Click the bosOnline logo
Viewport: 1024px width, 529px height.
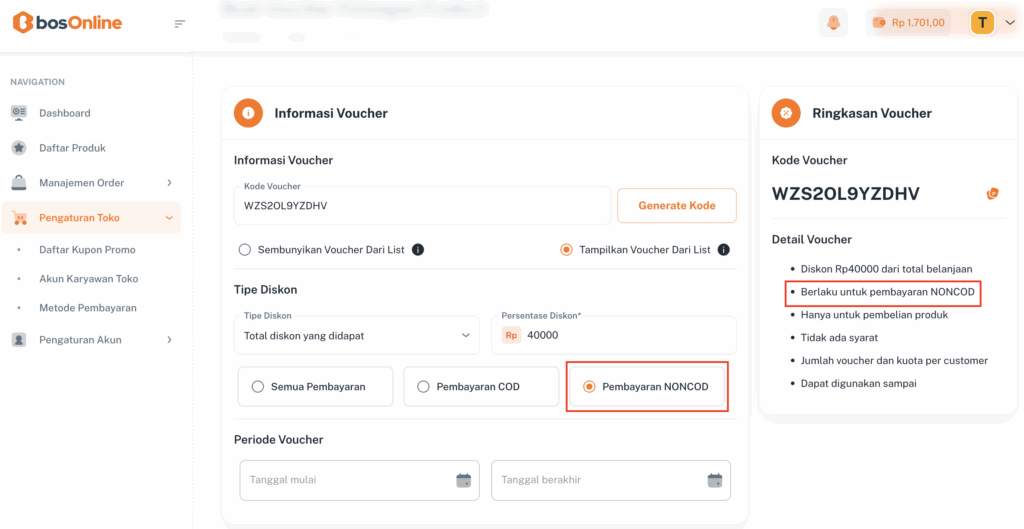pyautogui.click(x=67, y=23)
